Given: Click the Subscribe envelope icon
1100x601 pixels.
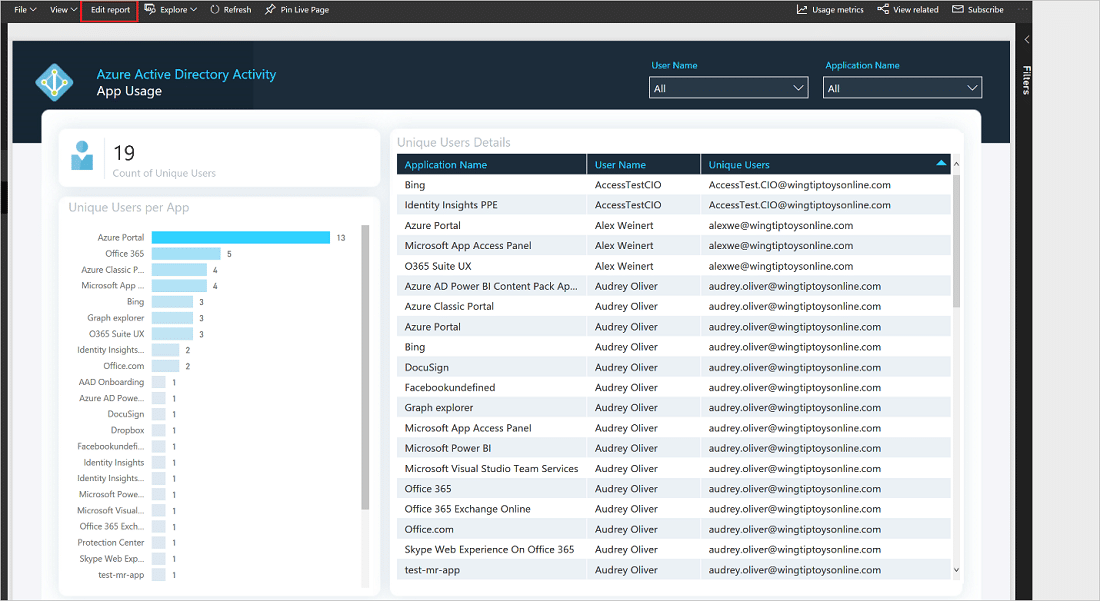Looking at the screenshot, I should point(958,9).
